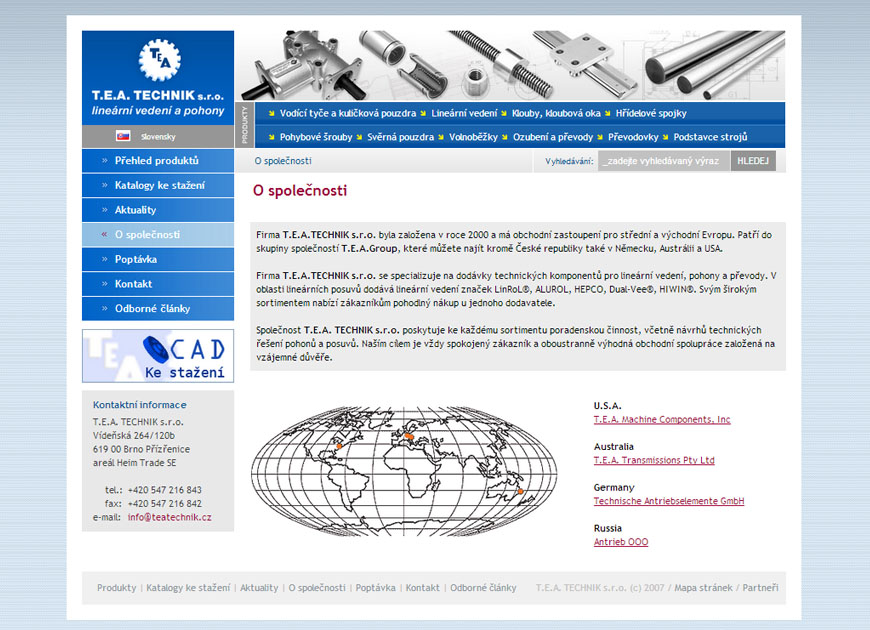
Task: Select O společnosti in sidebar menu
Action: pyautogui.click(x=158, y=234)
